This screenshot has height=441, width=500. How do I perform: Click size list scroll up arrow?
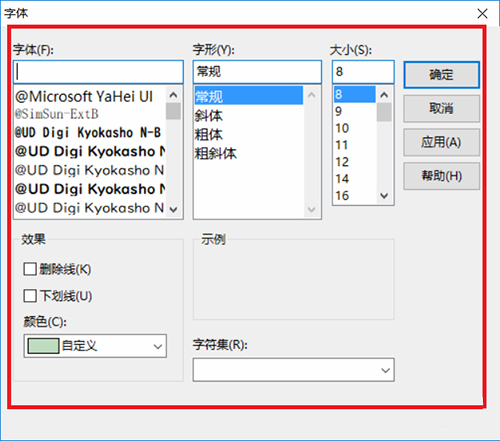point(384,95)
